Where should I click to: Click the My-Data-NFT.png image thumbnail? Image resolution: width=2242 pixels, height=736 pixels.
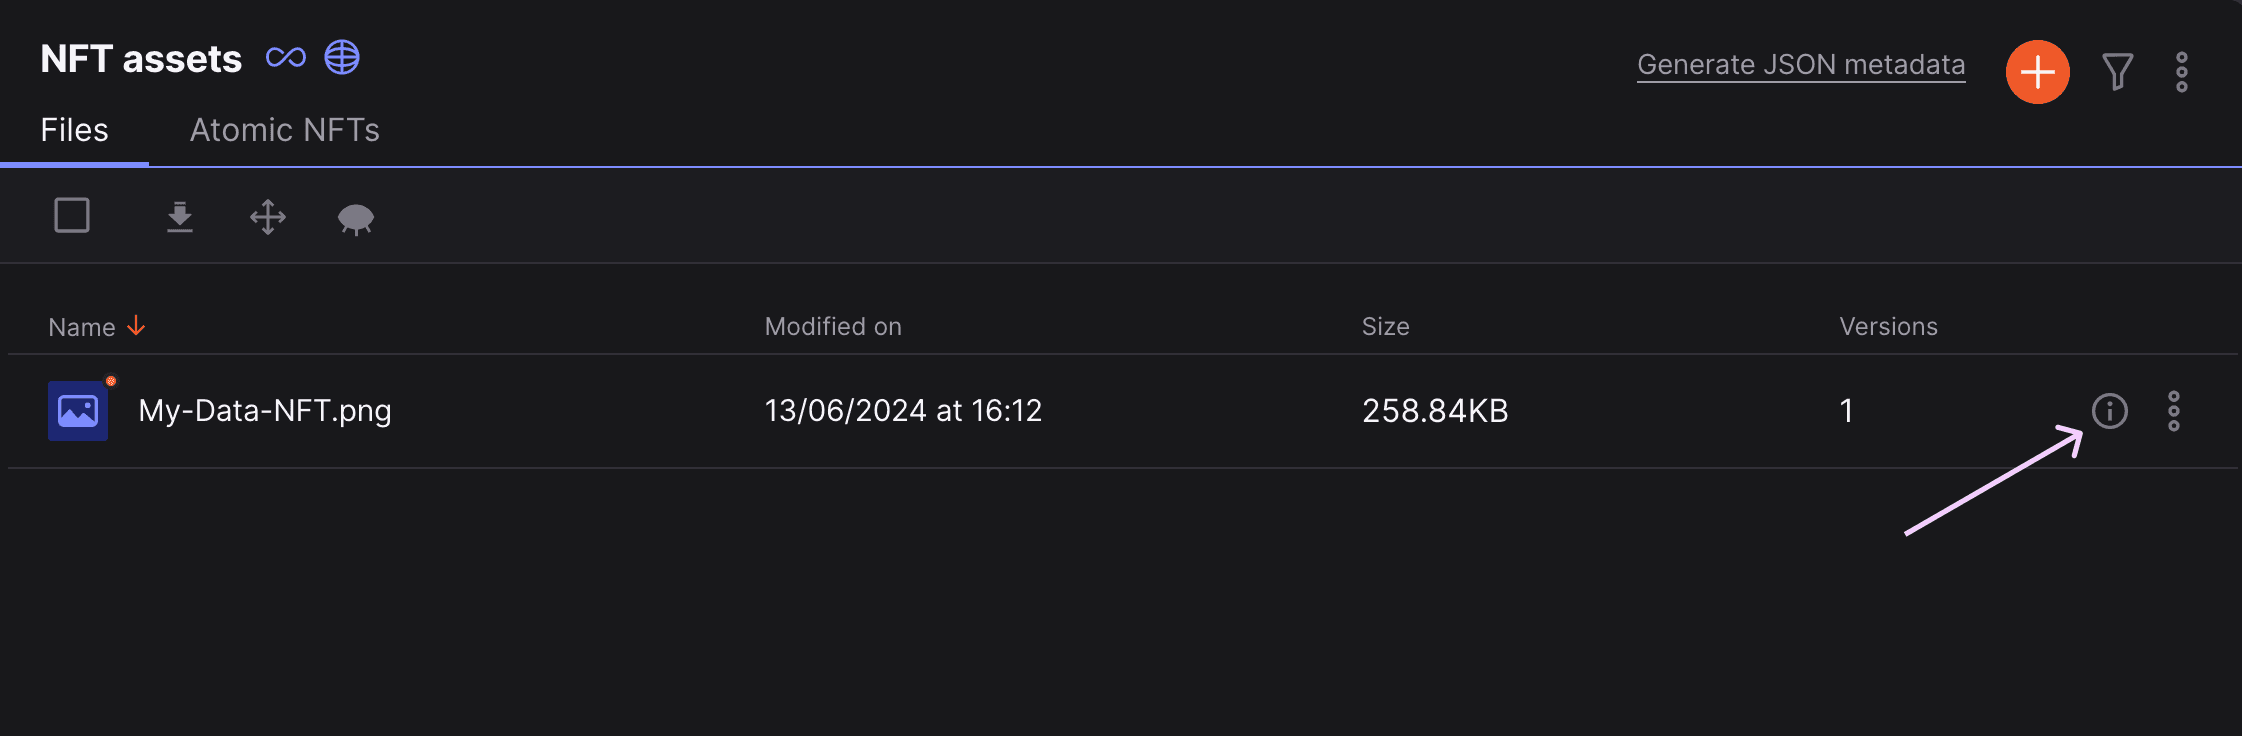coord(78,411)
